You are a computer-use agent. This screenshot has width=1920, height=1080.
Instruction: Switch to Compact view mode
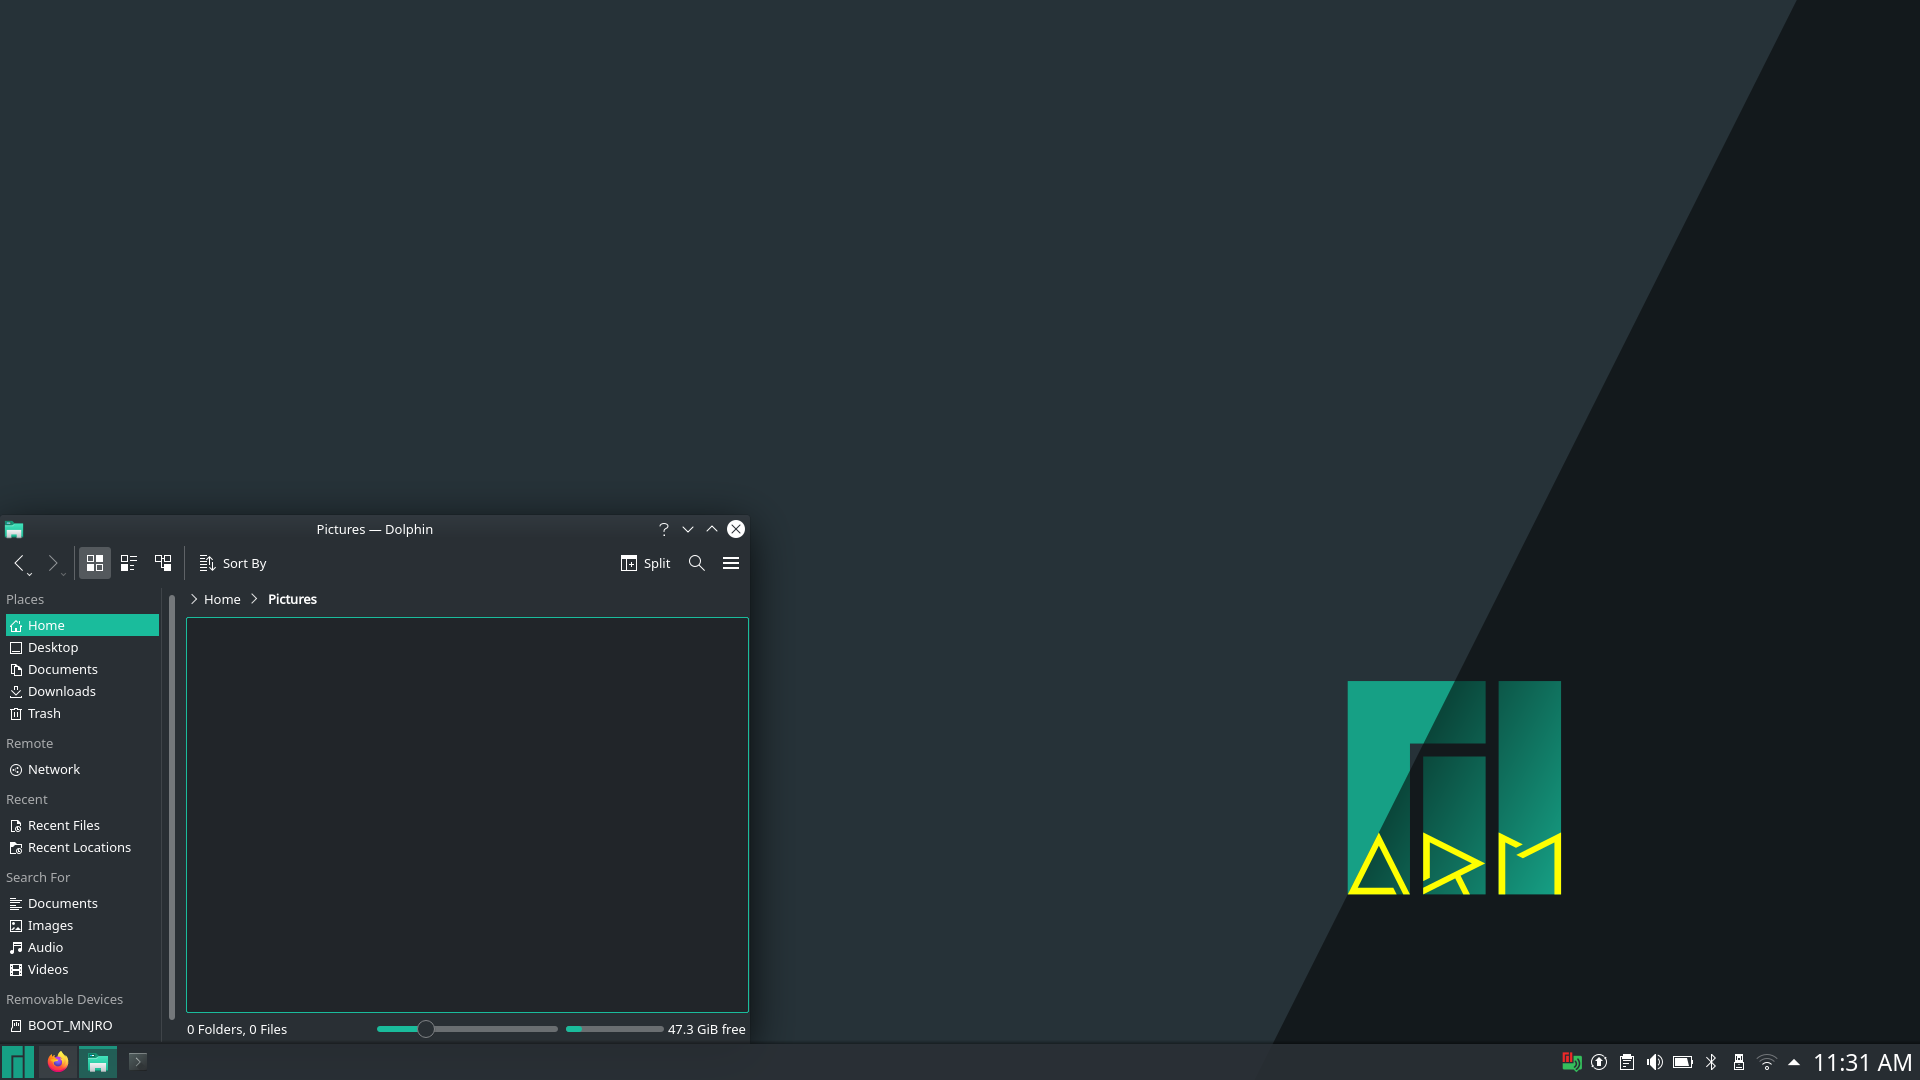[129, 563]
